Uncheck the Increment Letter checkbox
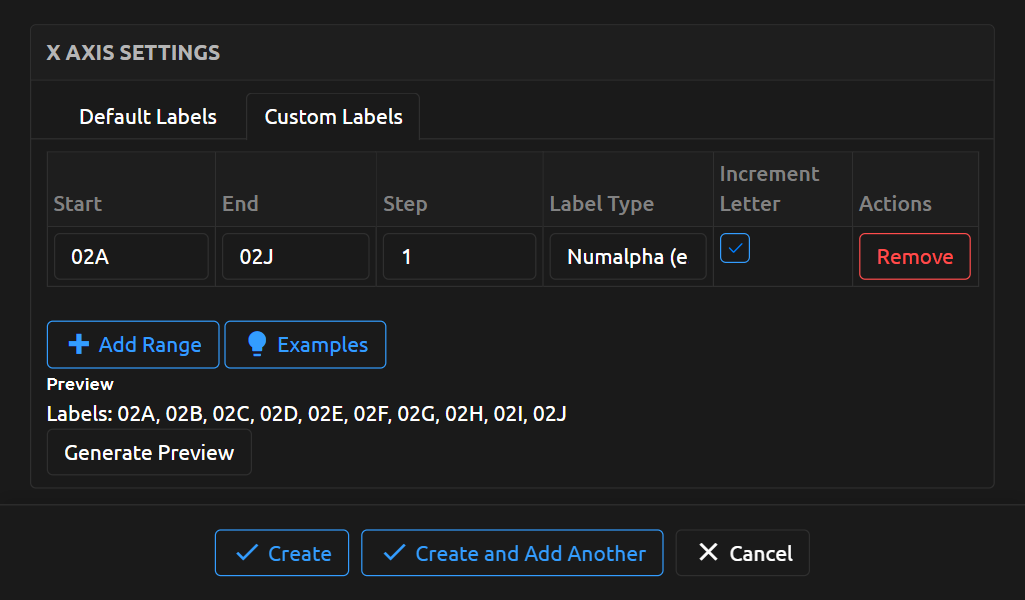Screen dimensions: 1025x600 pyautogui.click(x=735, y=248)
